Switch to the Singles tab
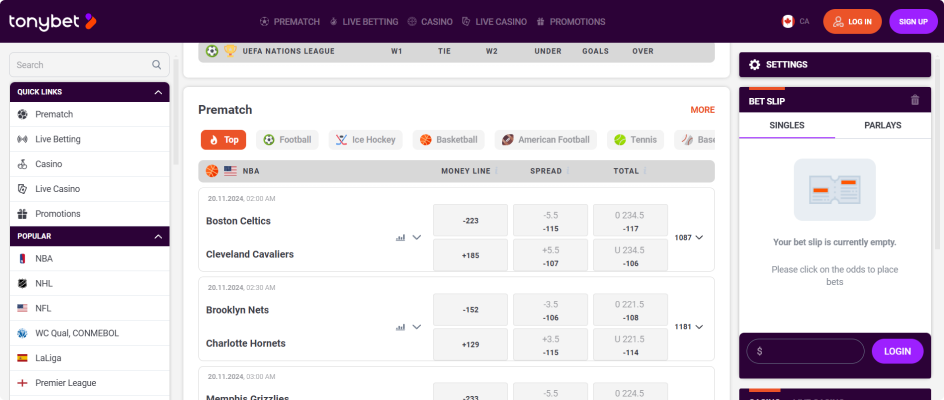The image size is (944, 400). [787, 125]
